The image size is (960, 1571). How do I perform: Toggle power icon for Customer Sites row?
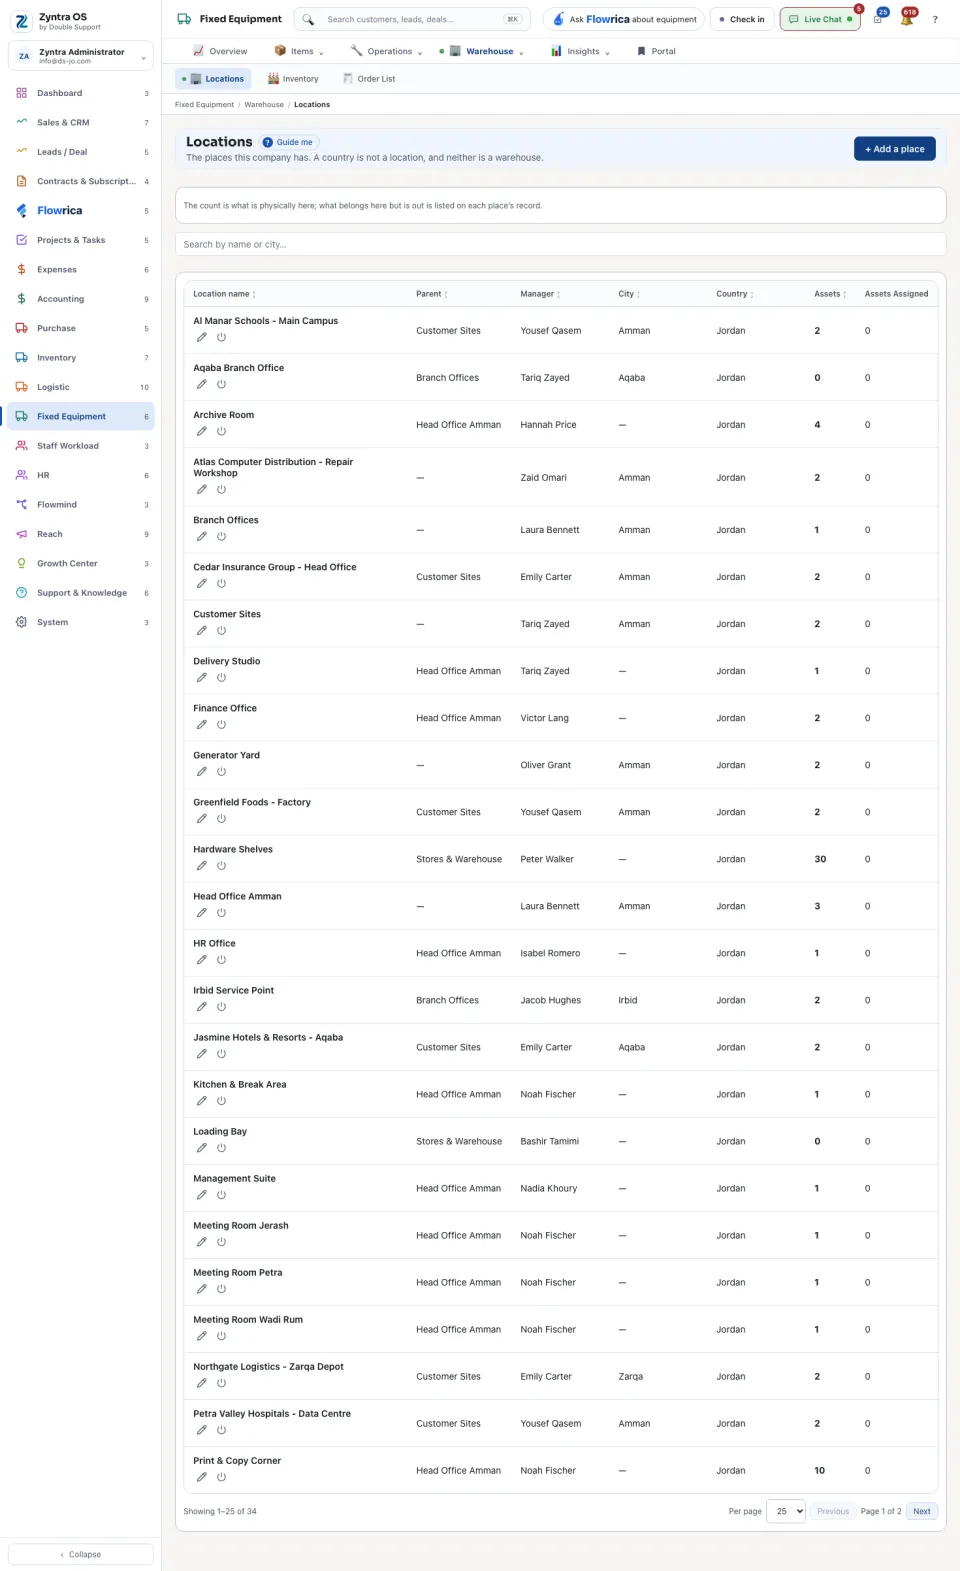point(221,631)
